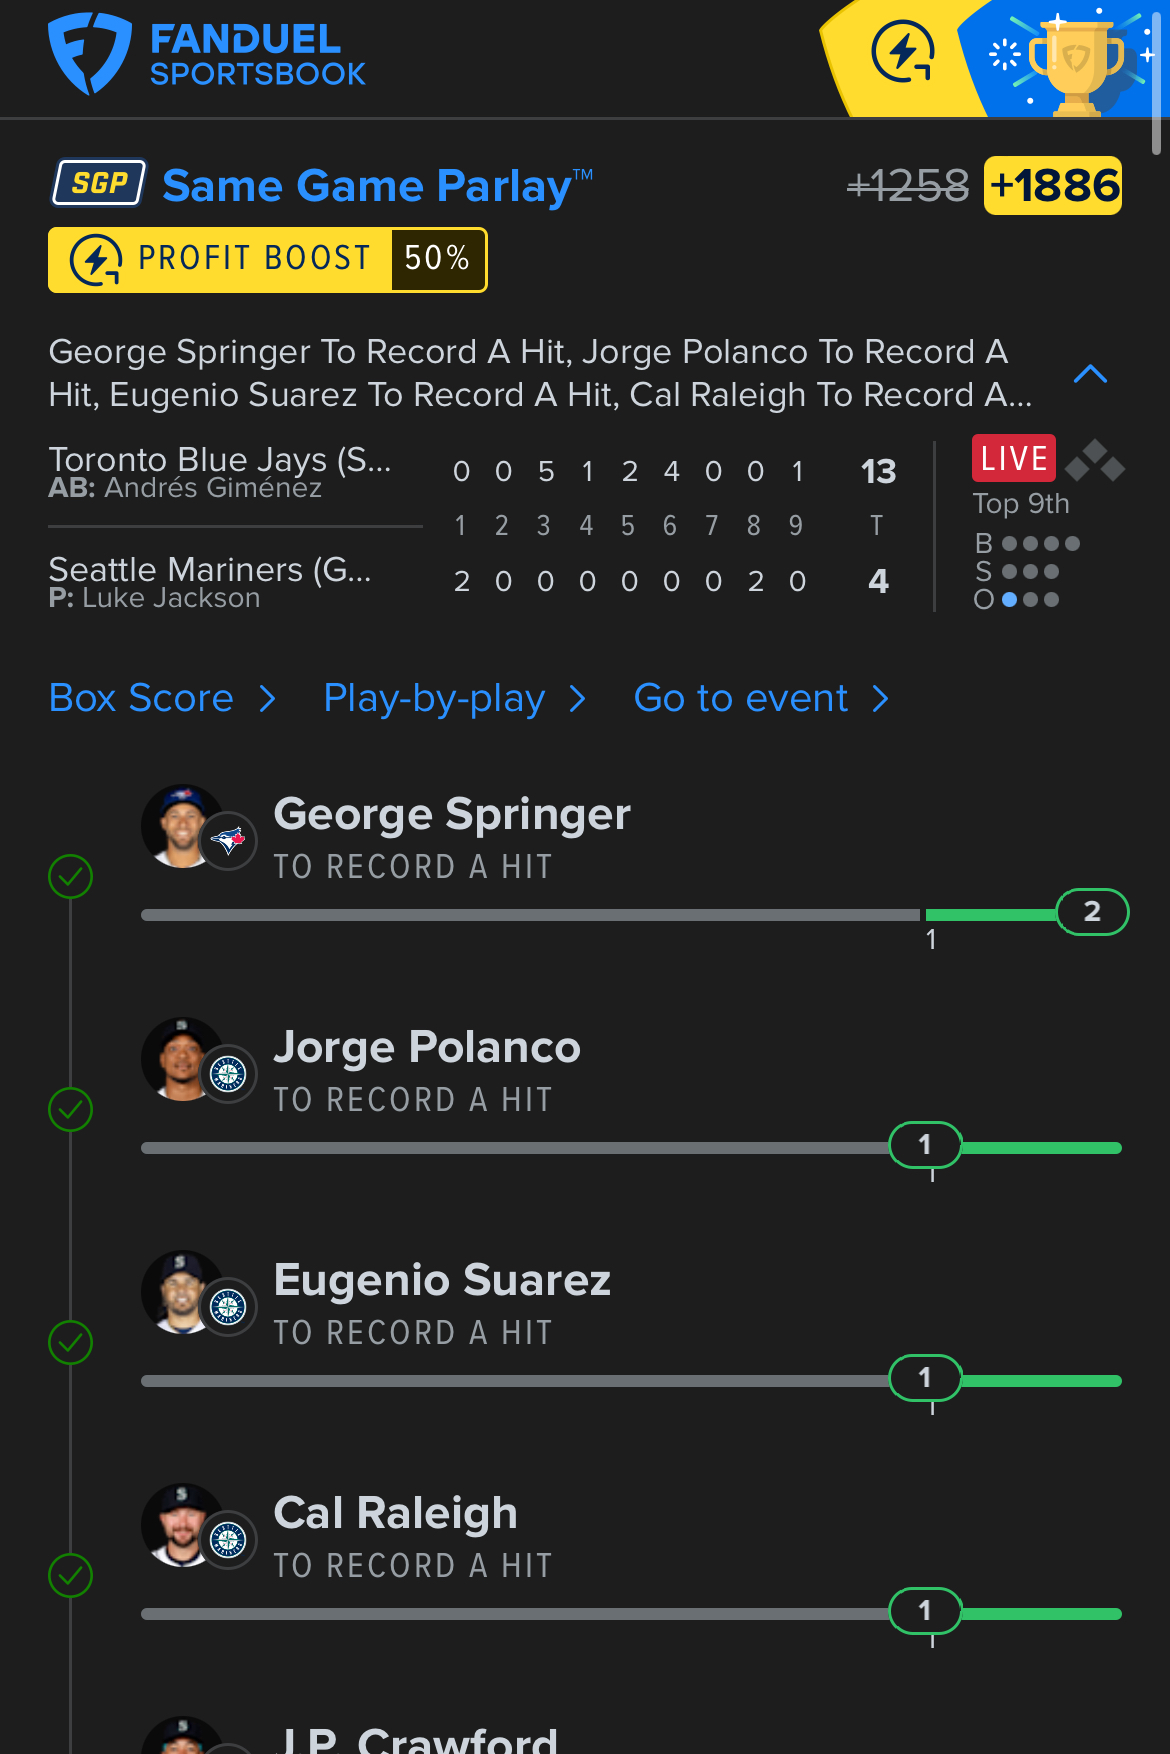This screenshot has height=1754, width=1170.
Task: Tap the baseball diamond bases icon
Action: (1095, 461)
